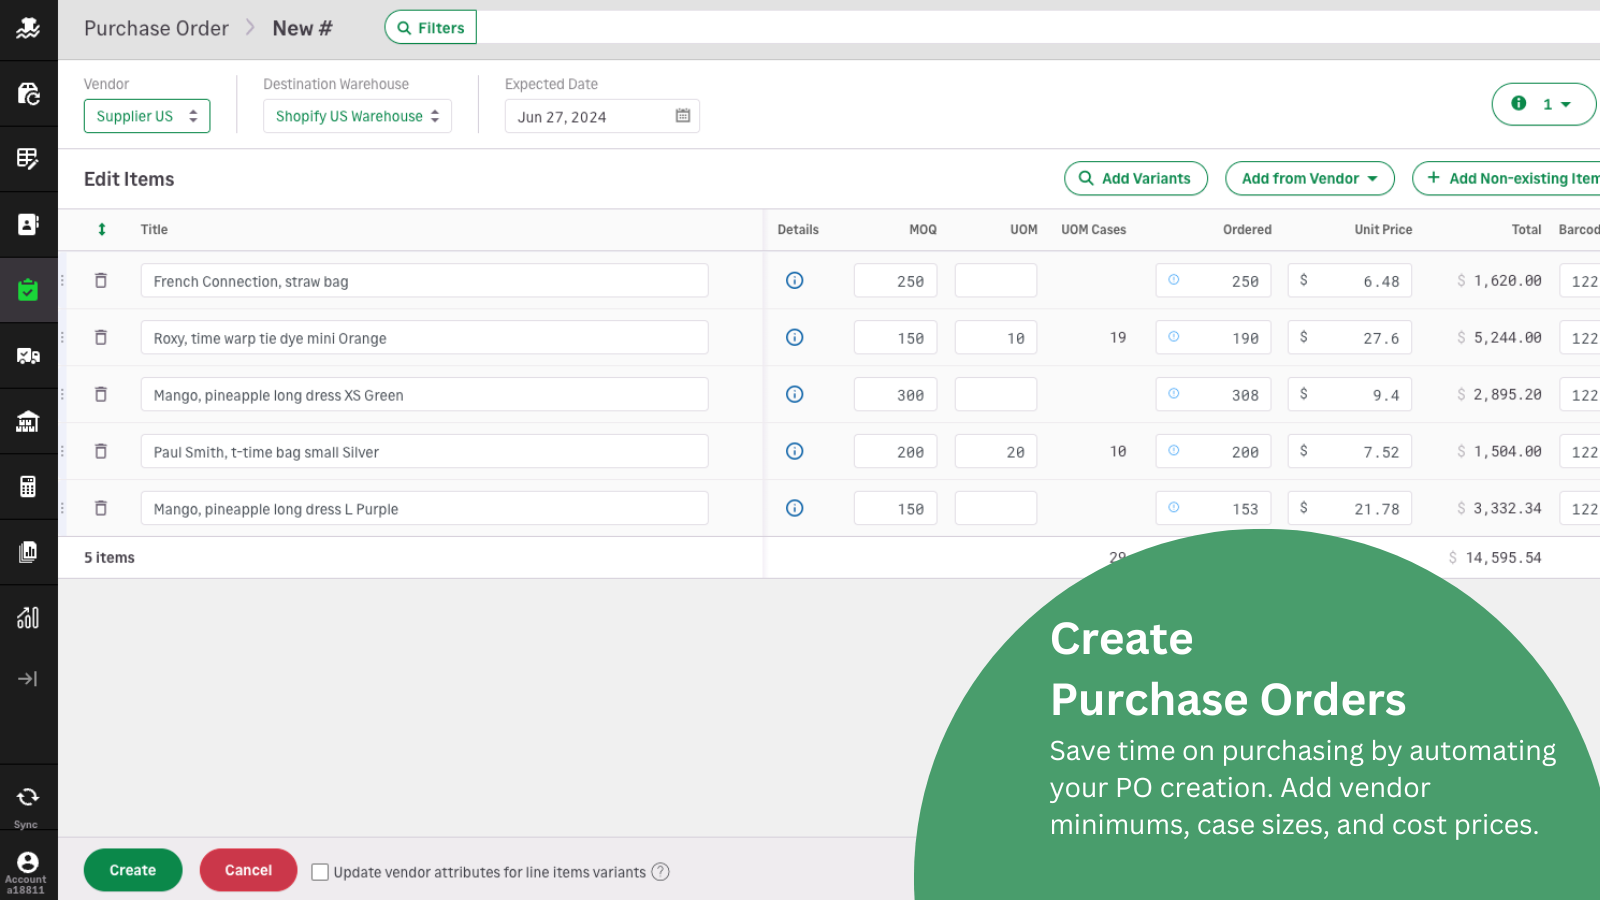Open the analytics chart icon in the sidebar
The height and width of the screenshot is (900, 1600).
click(29, 617)
